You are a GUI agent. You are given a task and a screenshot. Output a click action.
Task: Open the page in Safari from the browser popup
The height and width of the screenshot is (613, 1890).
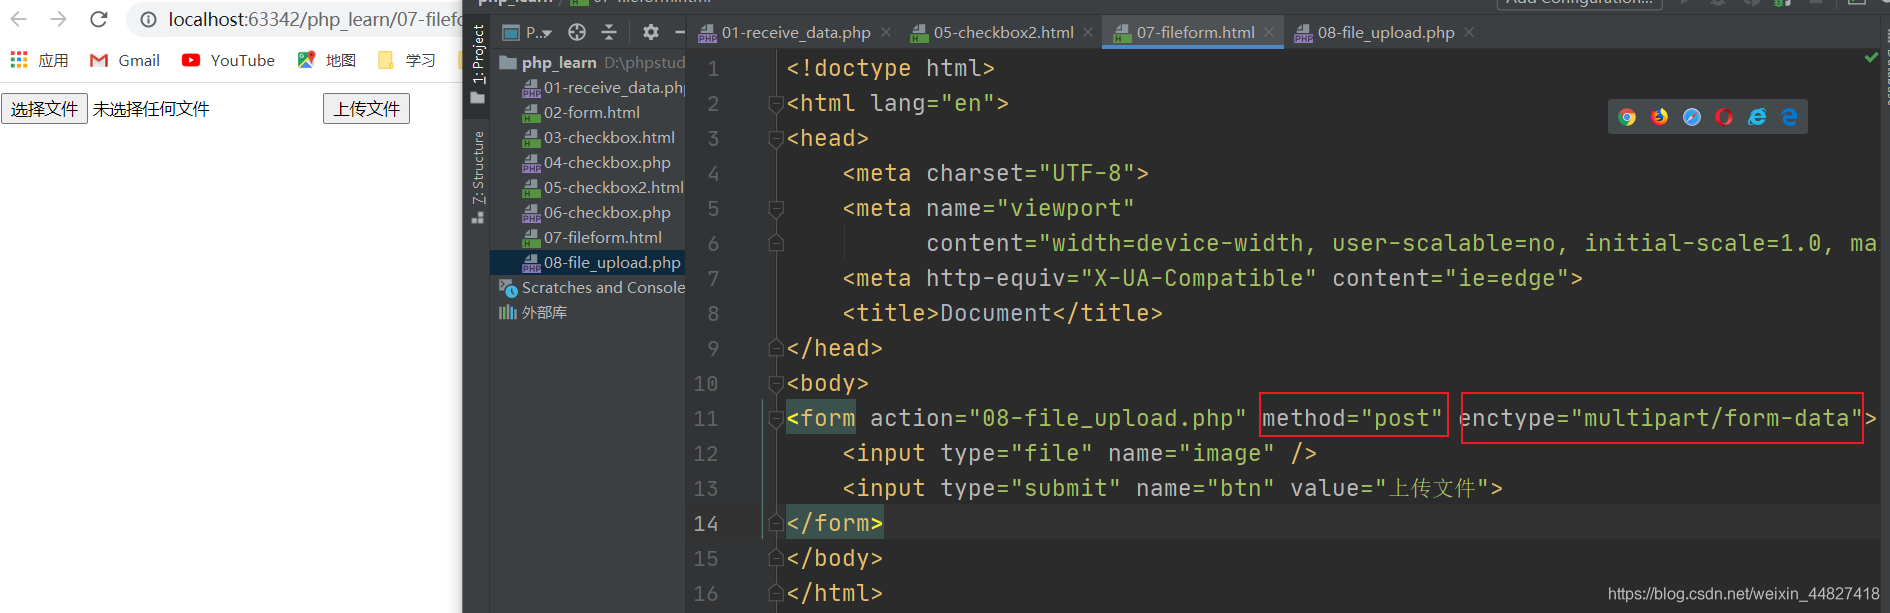point(1692,117)
